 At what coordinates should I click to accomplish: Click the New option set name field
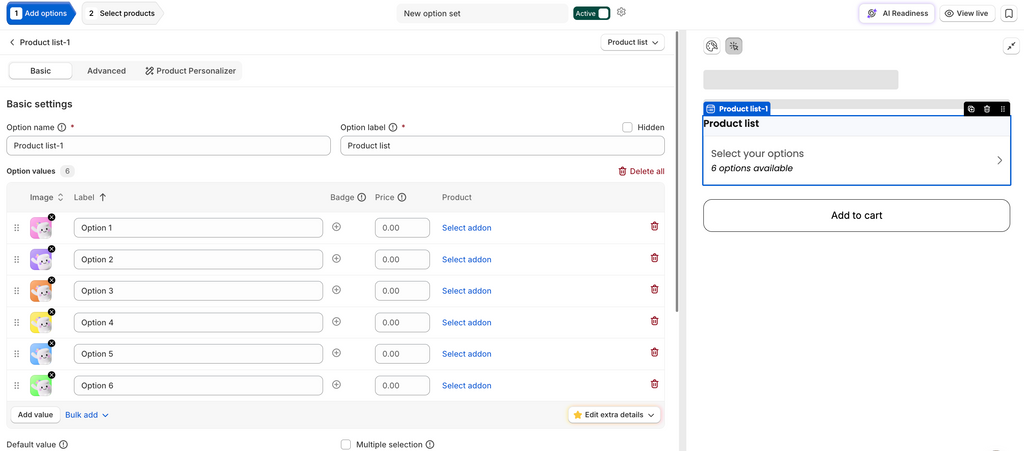[x=483, y=13]
